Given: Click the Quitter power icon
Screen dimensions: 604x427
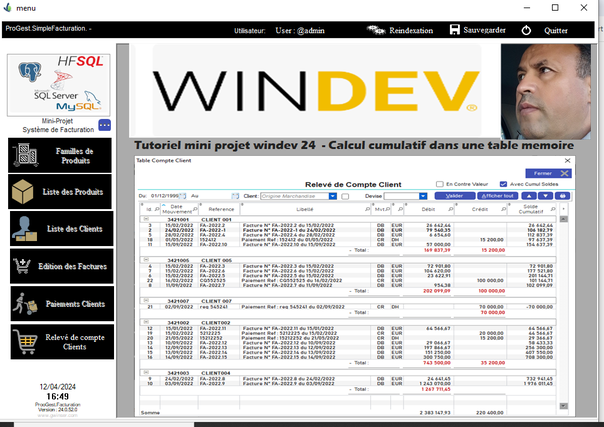Looking at the screenshot, I should tap(526, 30).
